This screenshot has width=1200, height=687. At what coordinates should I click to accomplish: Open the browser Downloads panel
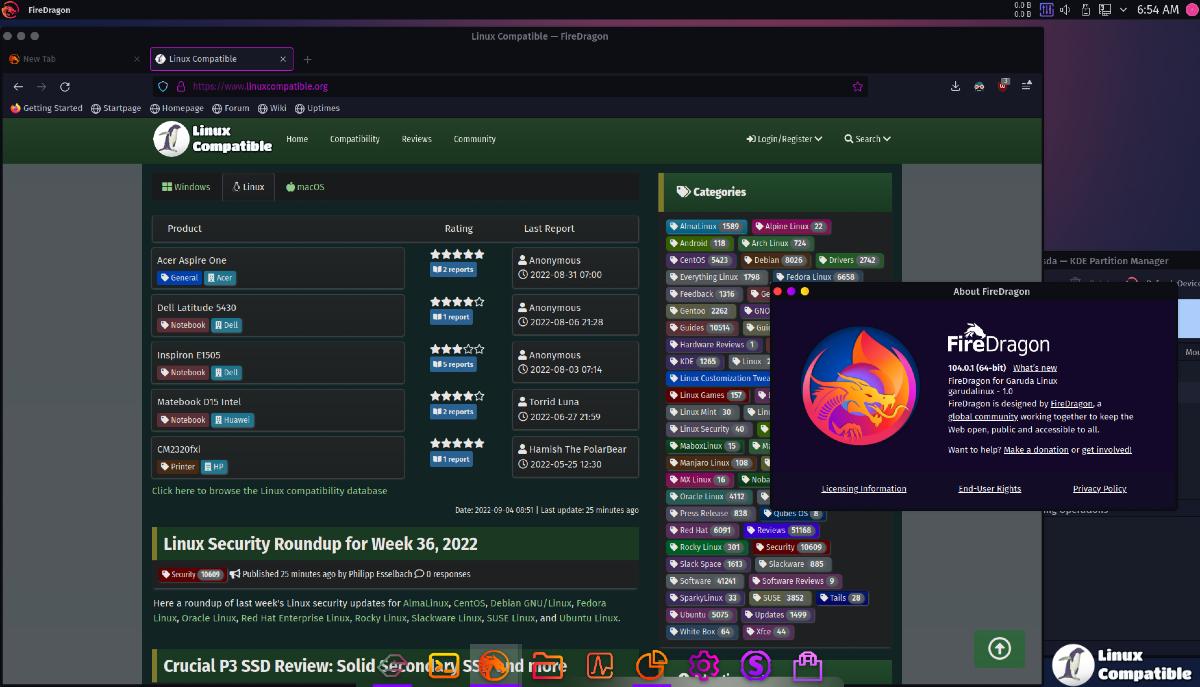tap(955, 87)
